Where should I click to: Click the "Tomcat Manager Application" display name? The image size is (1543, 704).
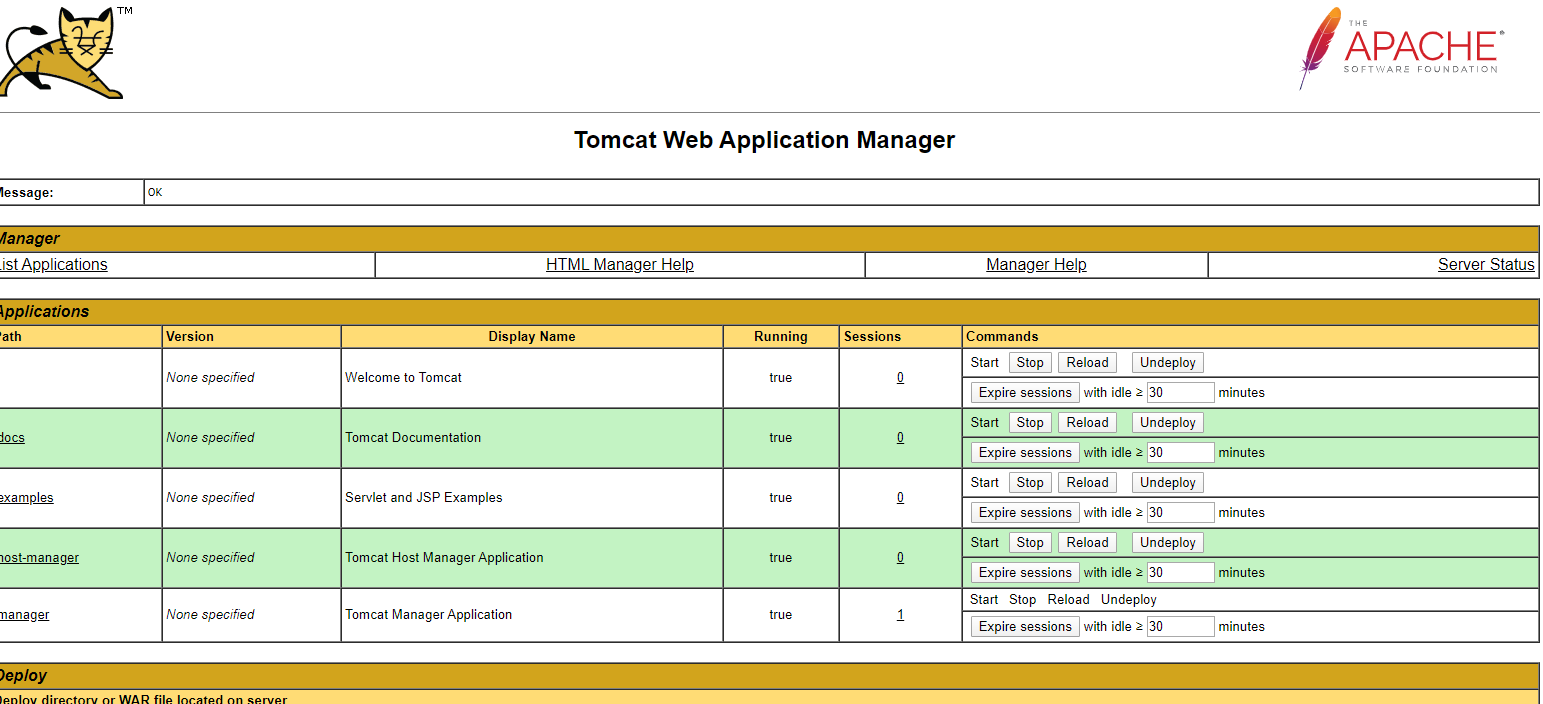point(428,615)
